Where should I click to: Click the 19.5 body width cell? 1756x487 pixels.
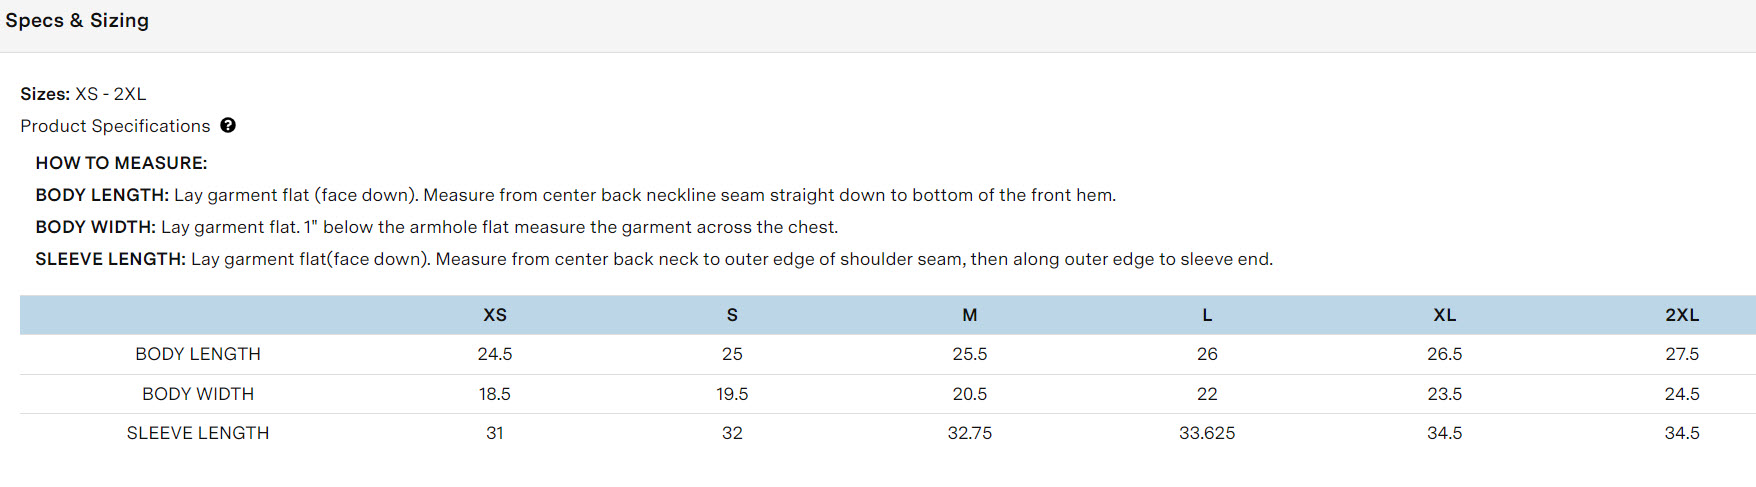732,394
